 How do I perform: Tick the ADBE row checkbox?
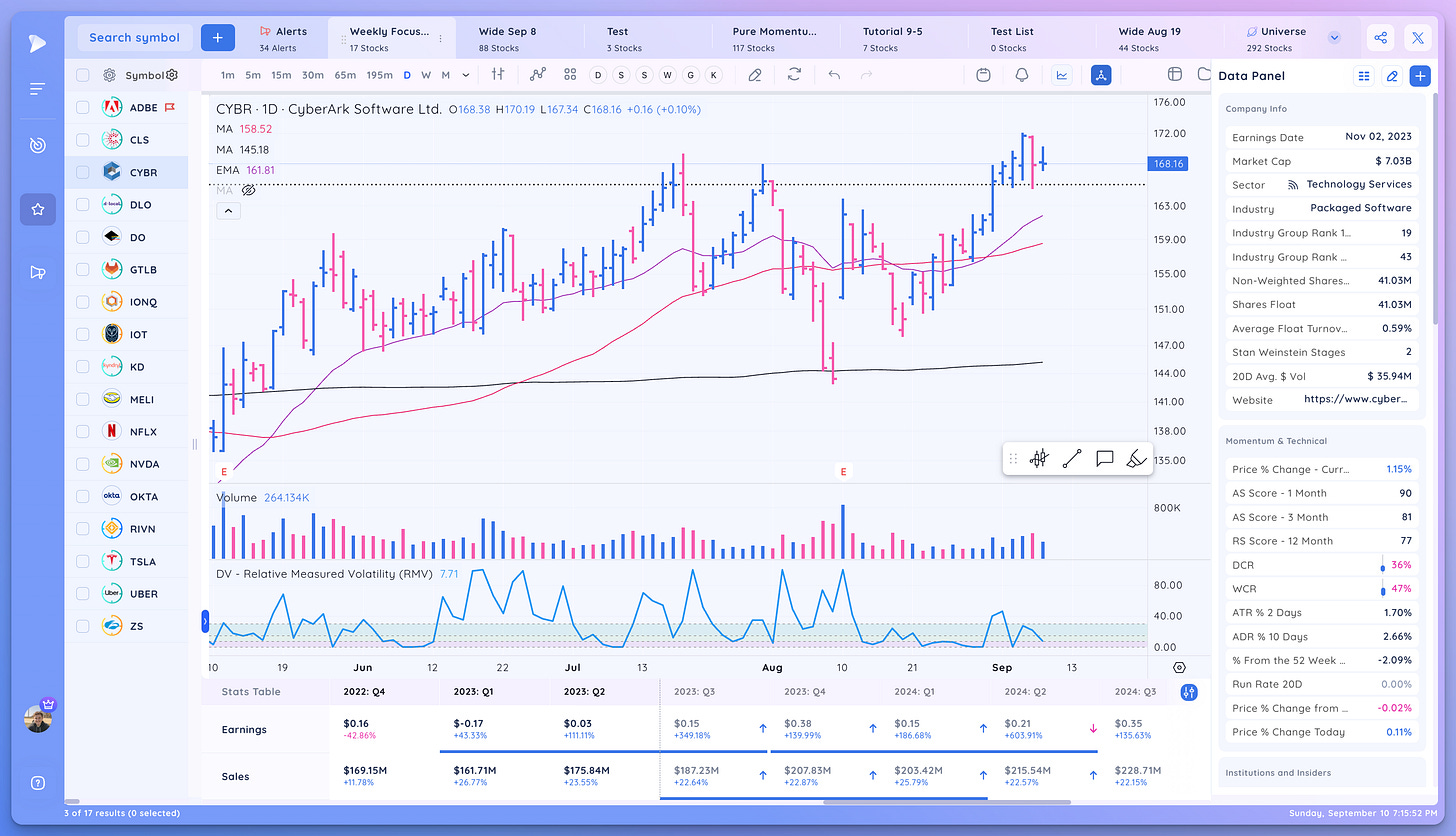[83, 107]
